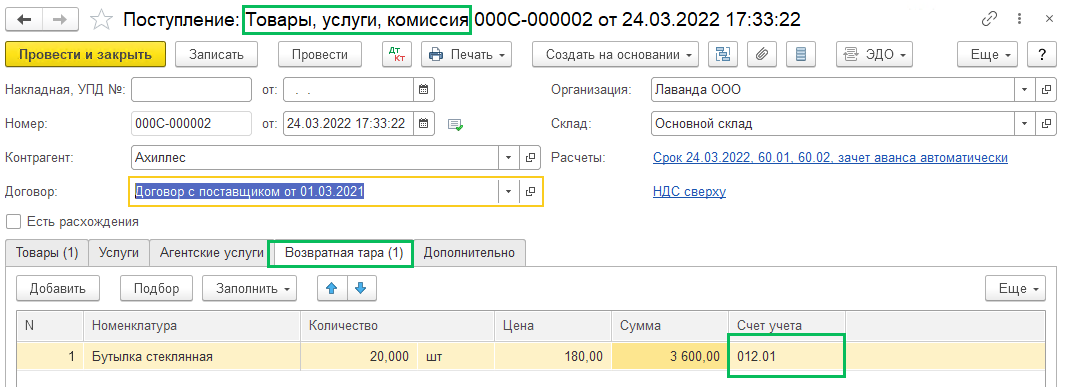Screen dimensions: 1068x387
Task: Switch to Товары (1) tab
Action: point(47,253)
